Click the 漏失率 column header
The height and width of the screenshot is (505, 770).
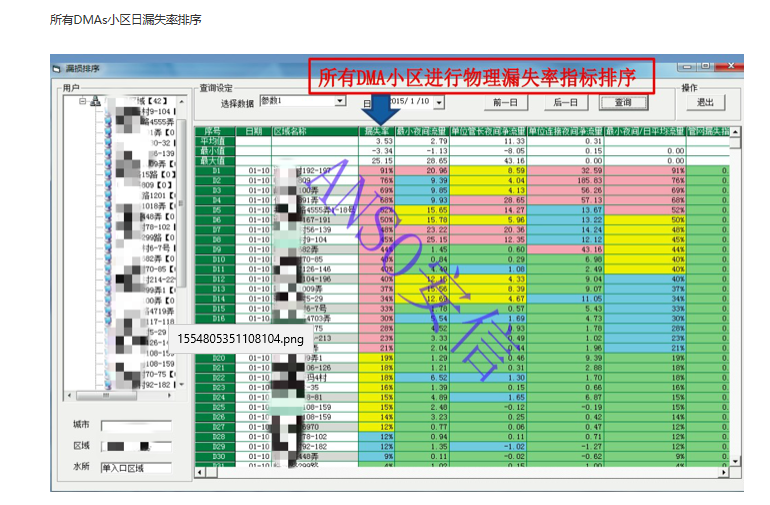(x=377, y=131)
